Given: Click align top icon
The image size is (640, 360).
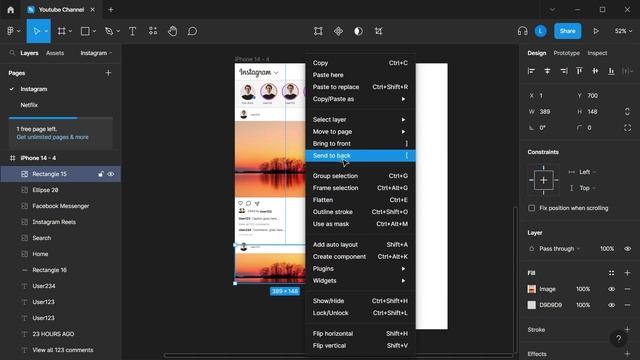Looking at the screenshot, I should tap(579, 71).
